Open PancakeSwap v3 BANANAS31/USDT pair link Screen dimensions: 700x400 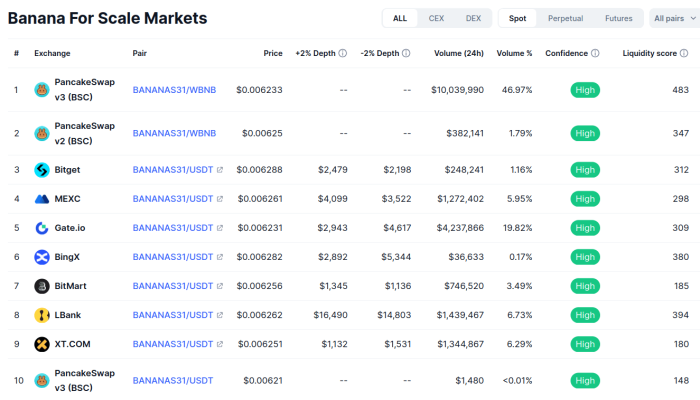pyautogui.click(x=173, y=381)
